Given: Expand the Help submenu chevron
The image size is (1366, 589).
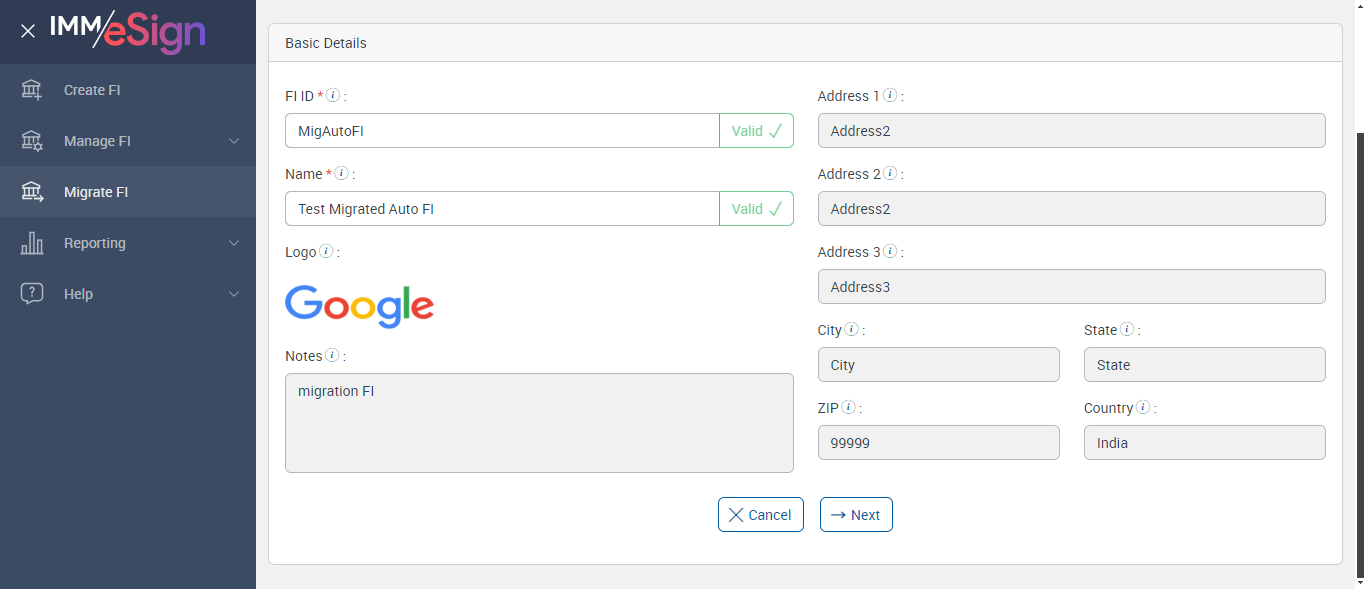Looking at the screenshot, I should 234,294.
